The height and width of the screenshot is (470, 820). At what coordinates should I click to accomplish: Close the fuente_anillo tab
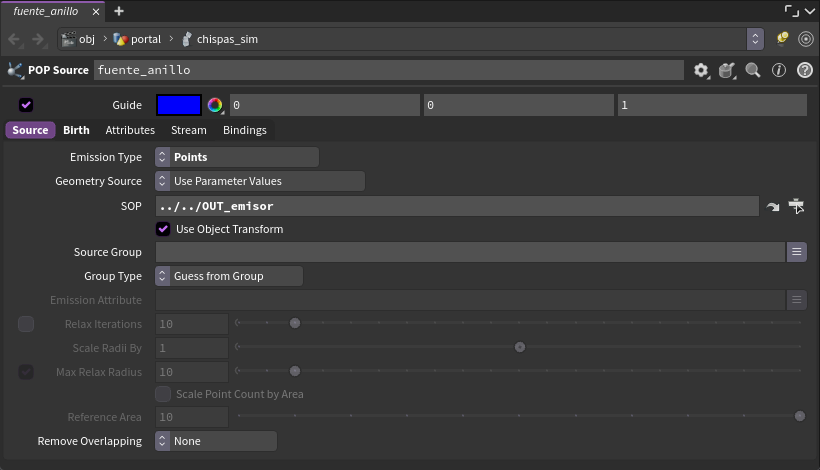click(96, 12)
